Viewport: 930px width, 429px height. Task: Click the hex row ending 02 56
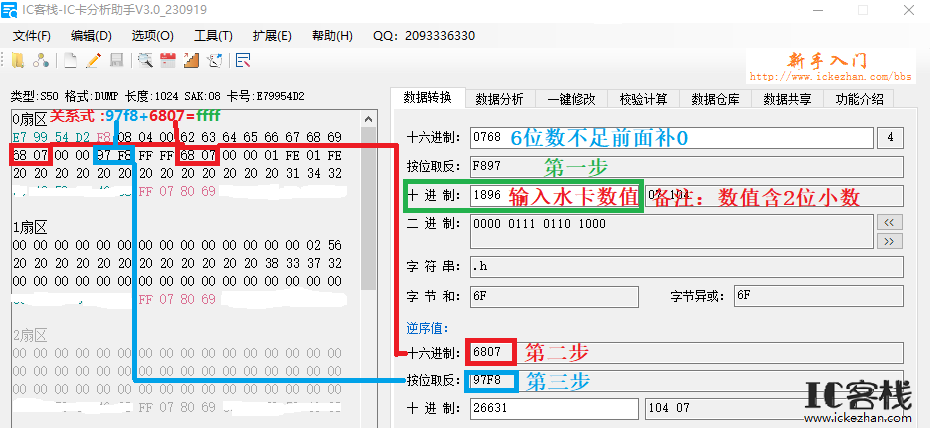click(x=177, y=245)
